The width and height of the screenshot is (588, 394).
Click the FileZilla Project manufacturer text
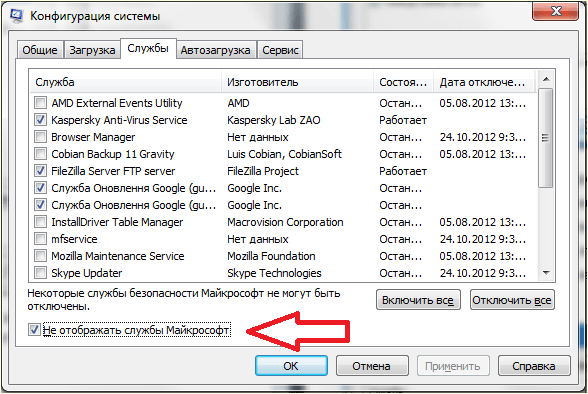(x=263, y=171)
